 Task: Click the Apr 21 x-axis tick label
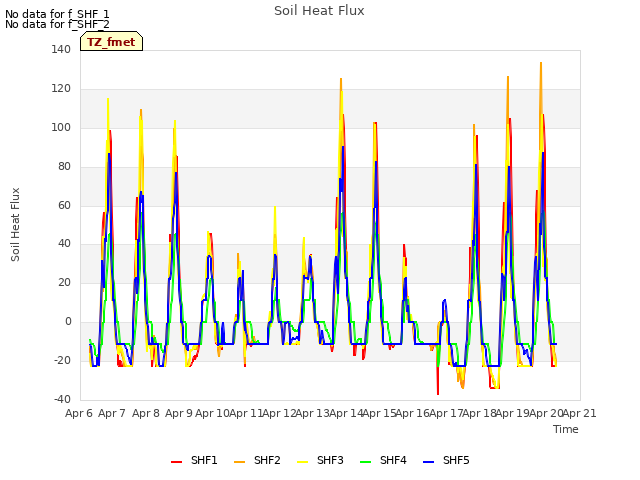click(x=580, y=413)
